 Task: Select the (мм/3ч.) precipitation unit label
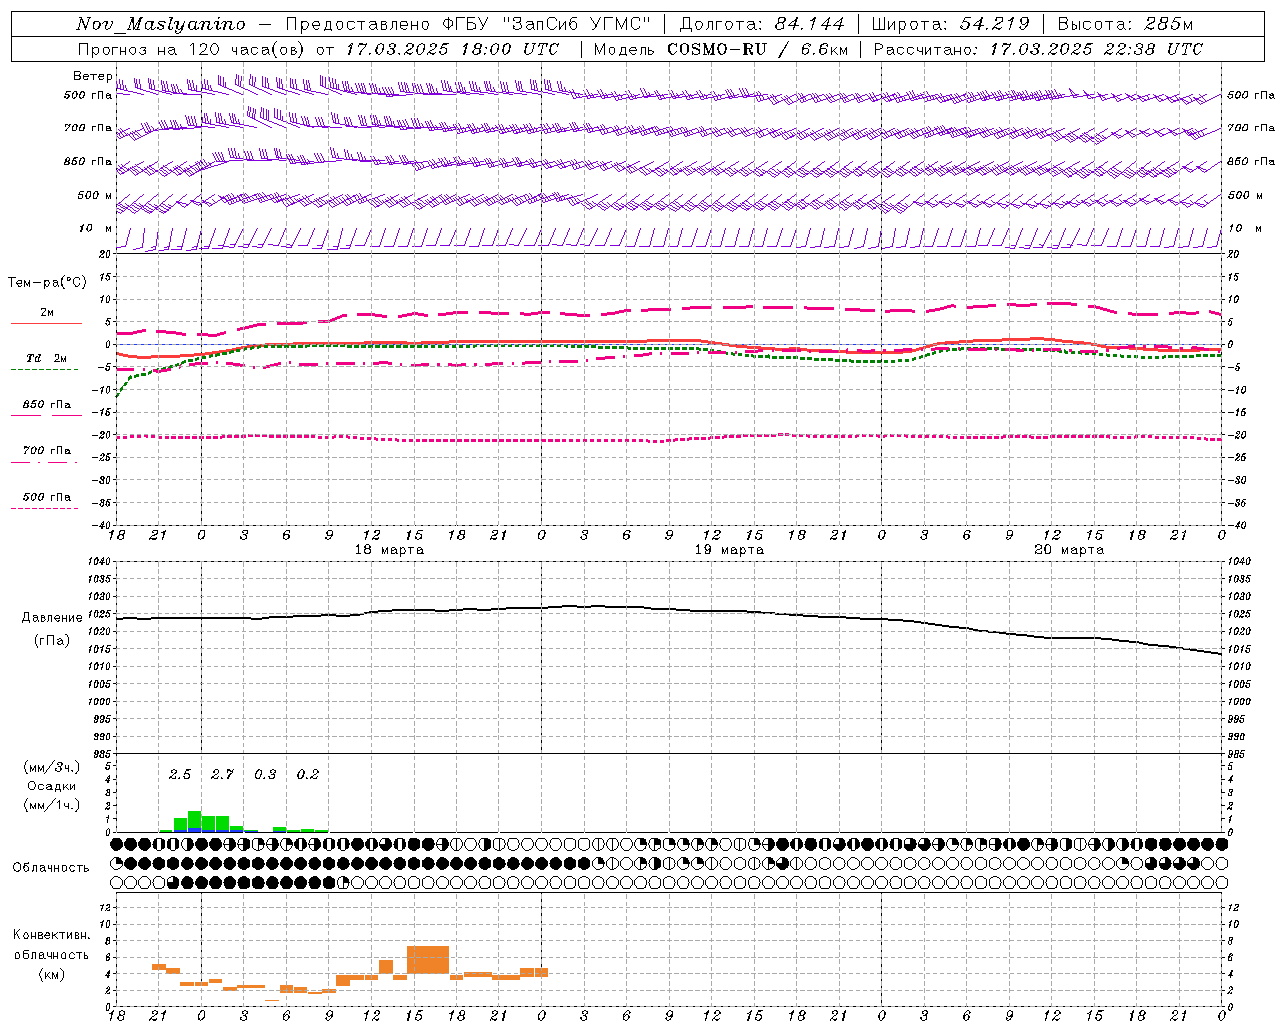pos(51,768)
